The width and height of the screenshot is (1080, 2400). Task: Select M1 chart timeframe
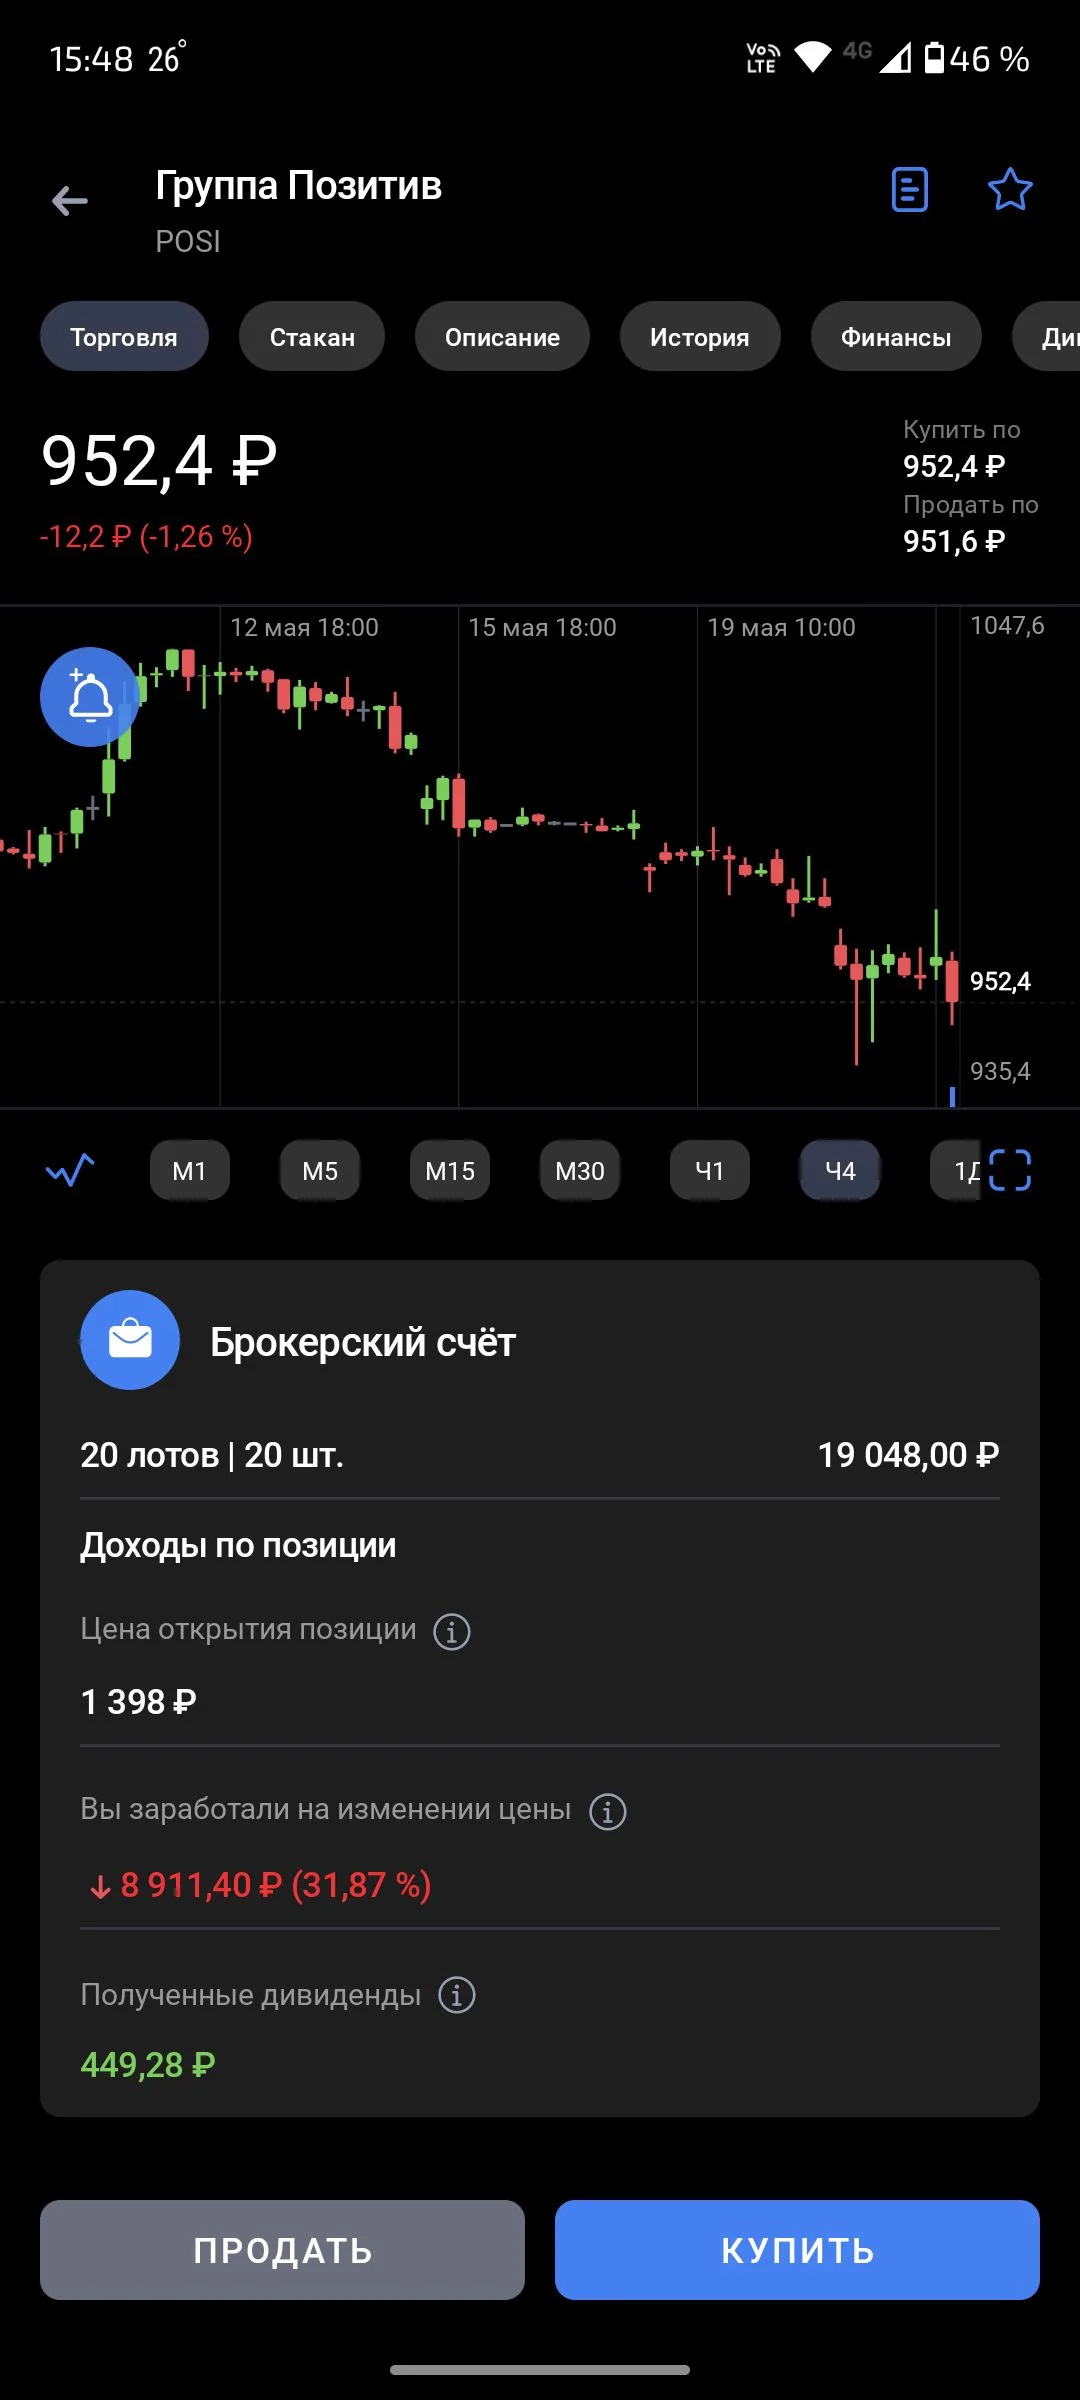click(190, 1170)
